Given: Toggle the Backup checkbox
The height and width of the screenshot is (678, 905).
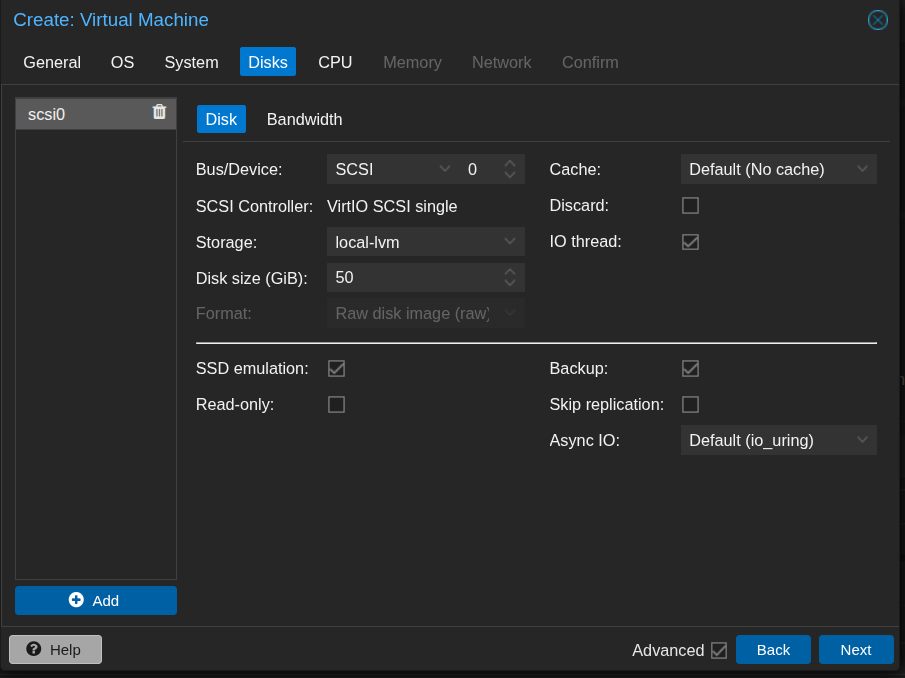Looking at the screenshot, I should tap(690, 368).
